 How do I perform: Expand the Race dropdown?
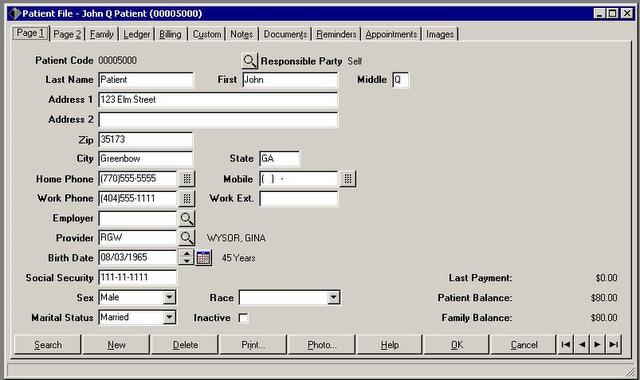pyautogui.click(x=333, y=298)
